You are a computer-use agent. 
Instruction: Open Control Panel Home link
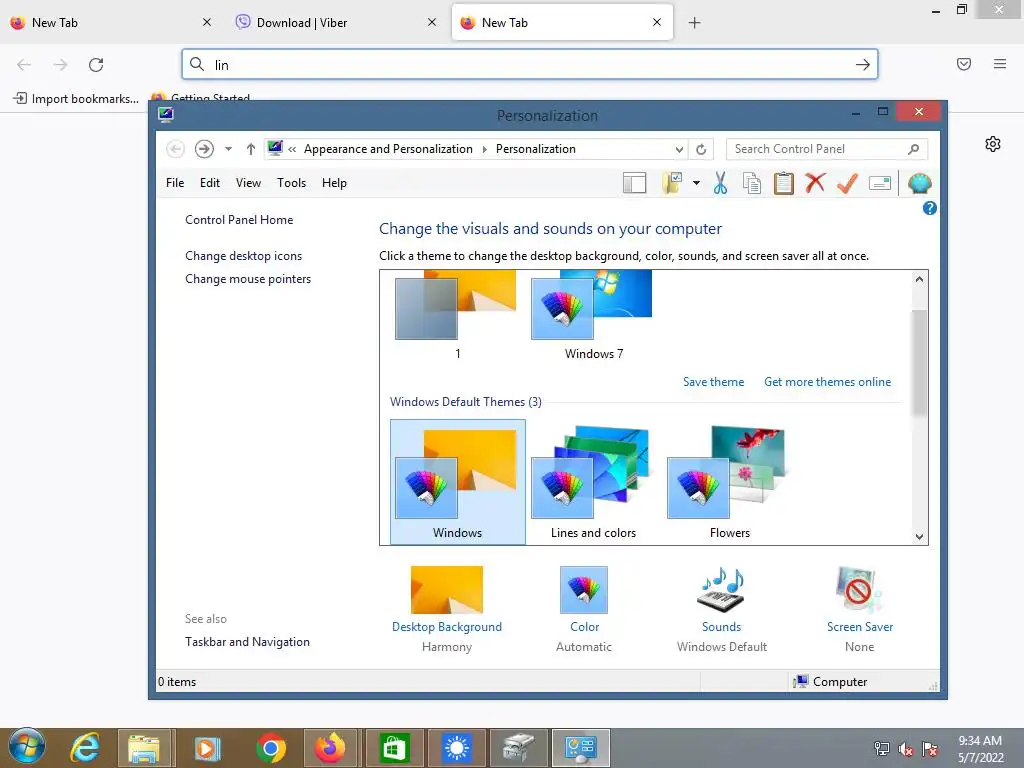click(239, 220)
